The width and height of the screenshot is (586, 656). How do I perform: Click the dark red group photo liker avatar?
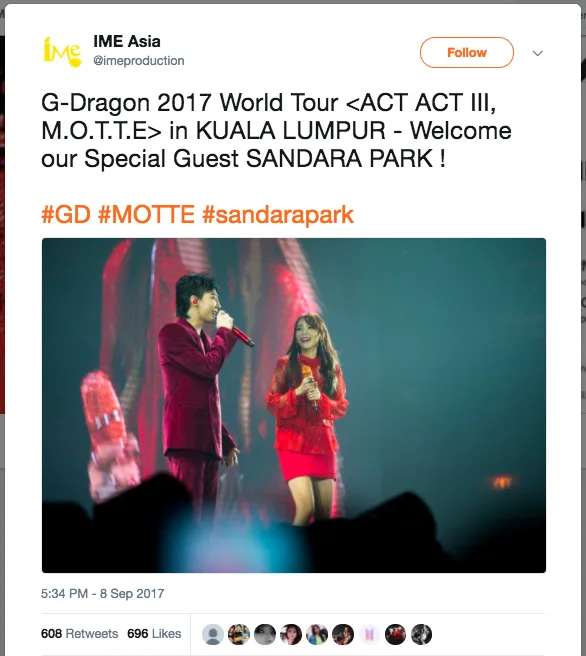point(395,634)
